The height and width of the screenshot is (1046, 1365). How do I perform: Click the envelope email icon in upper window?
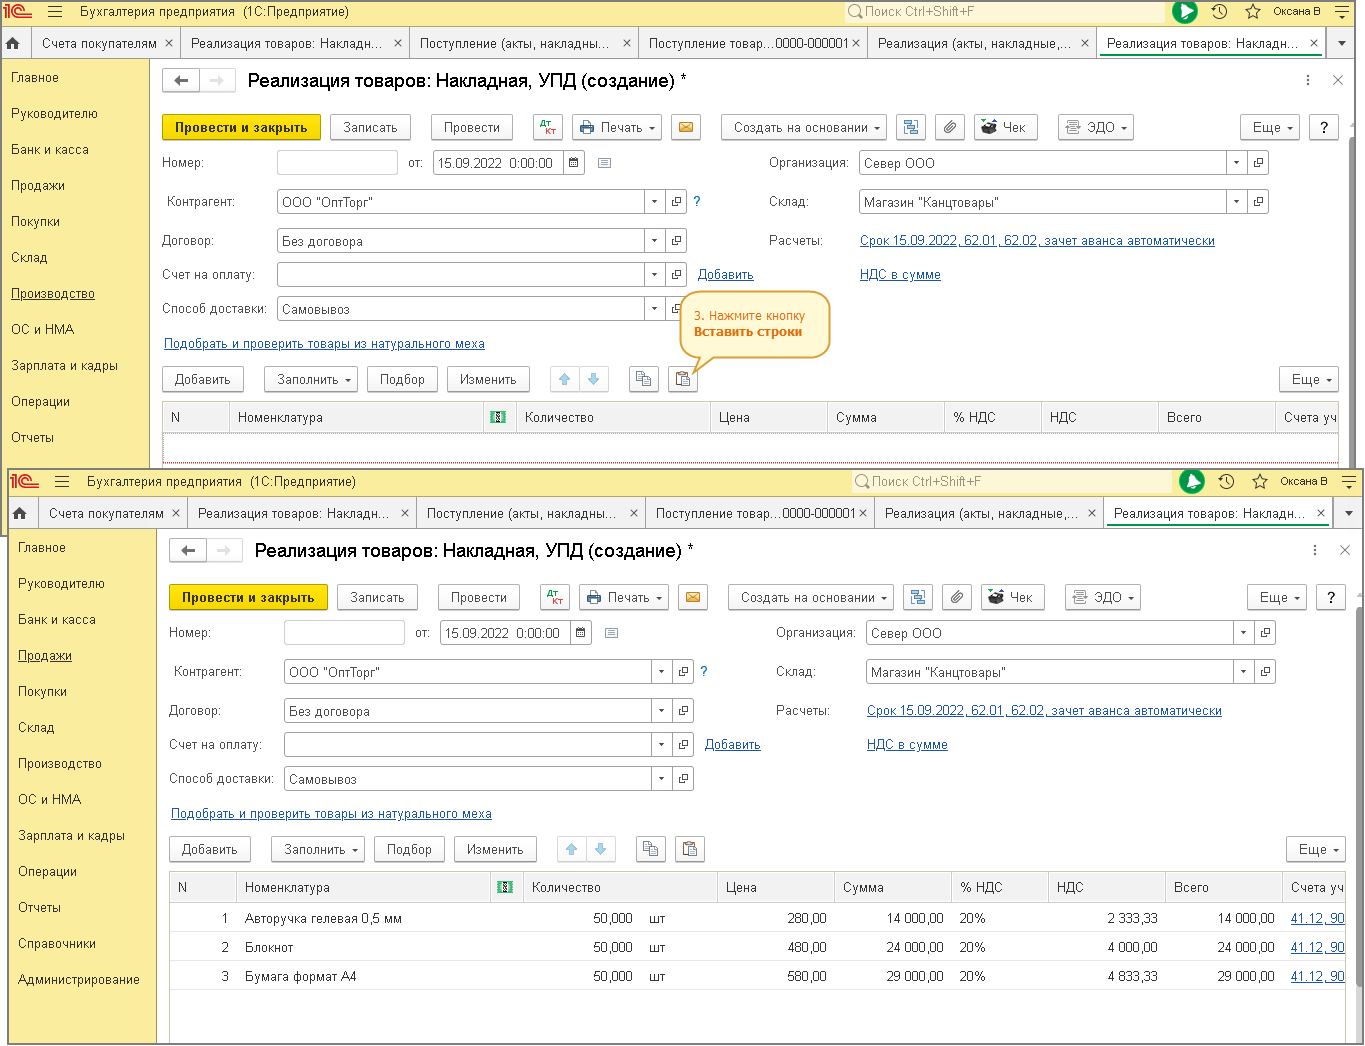686,127
